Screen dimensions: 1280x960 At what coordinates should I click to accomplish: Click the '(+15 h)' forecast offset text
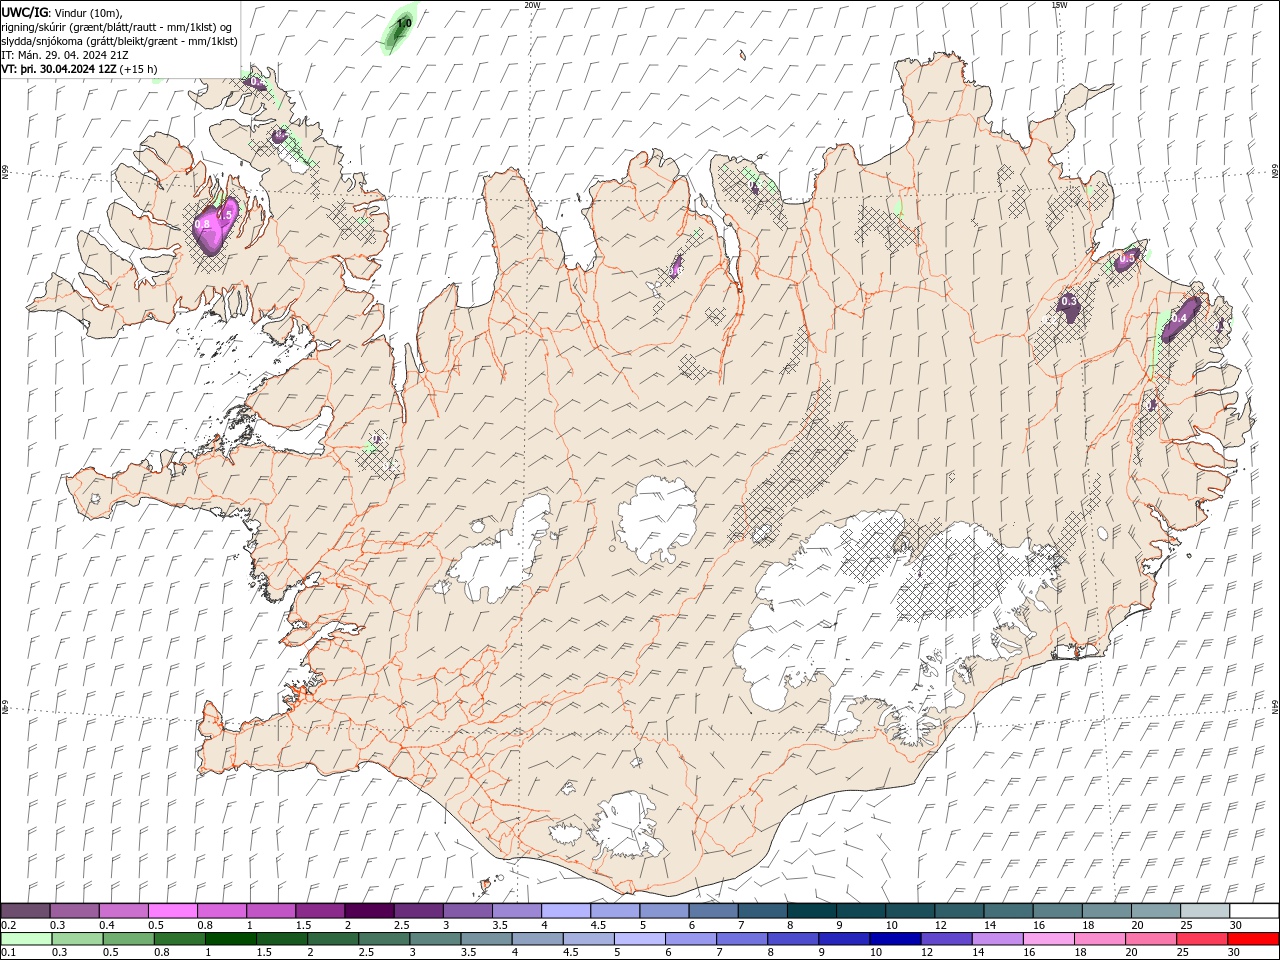(x=138, y=69)
